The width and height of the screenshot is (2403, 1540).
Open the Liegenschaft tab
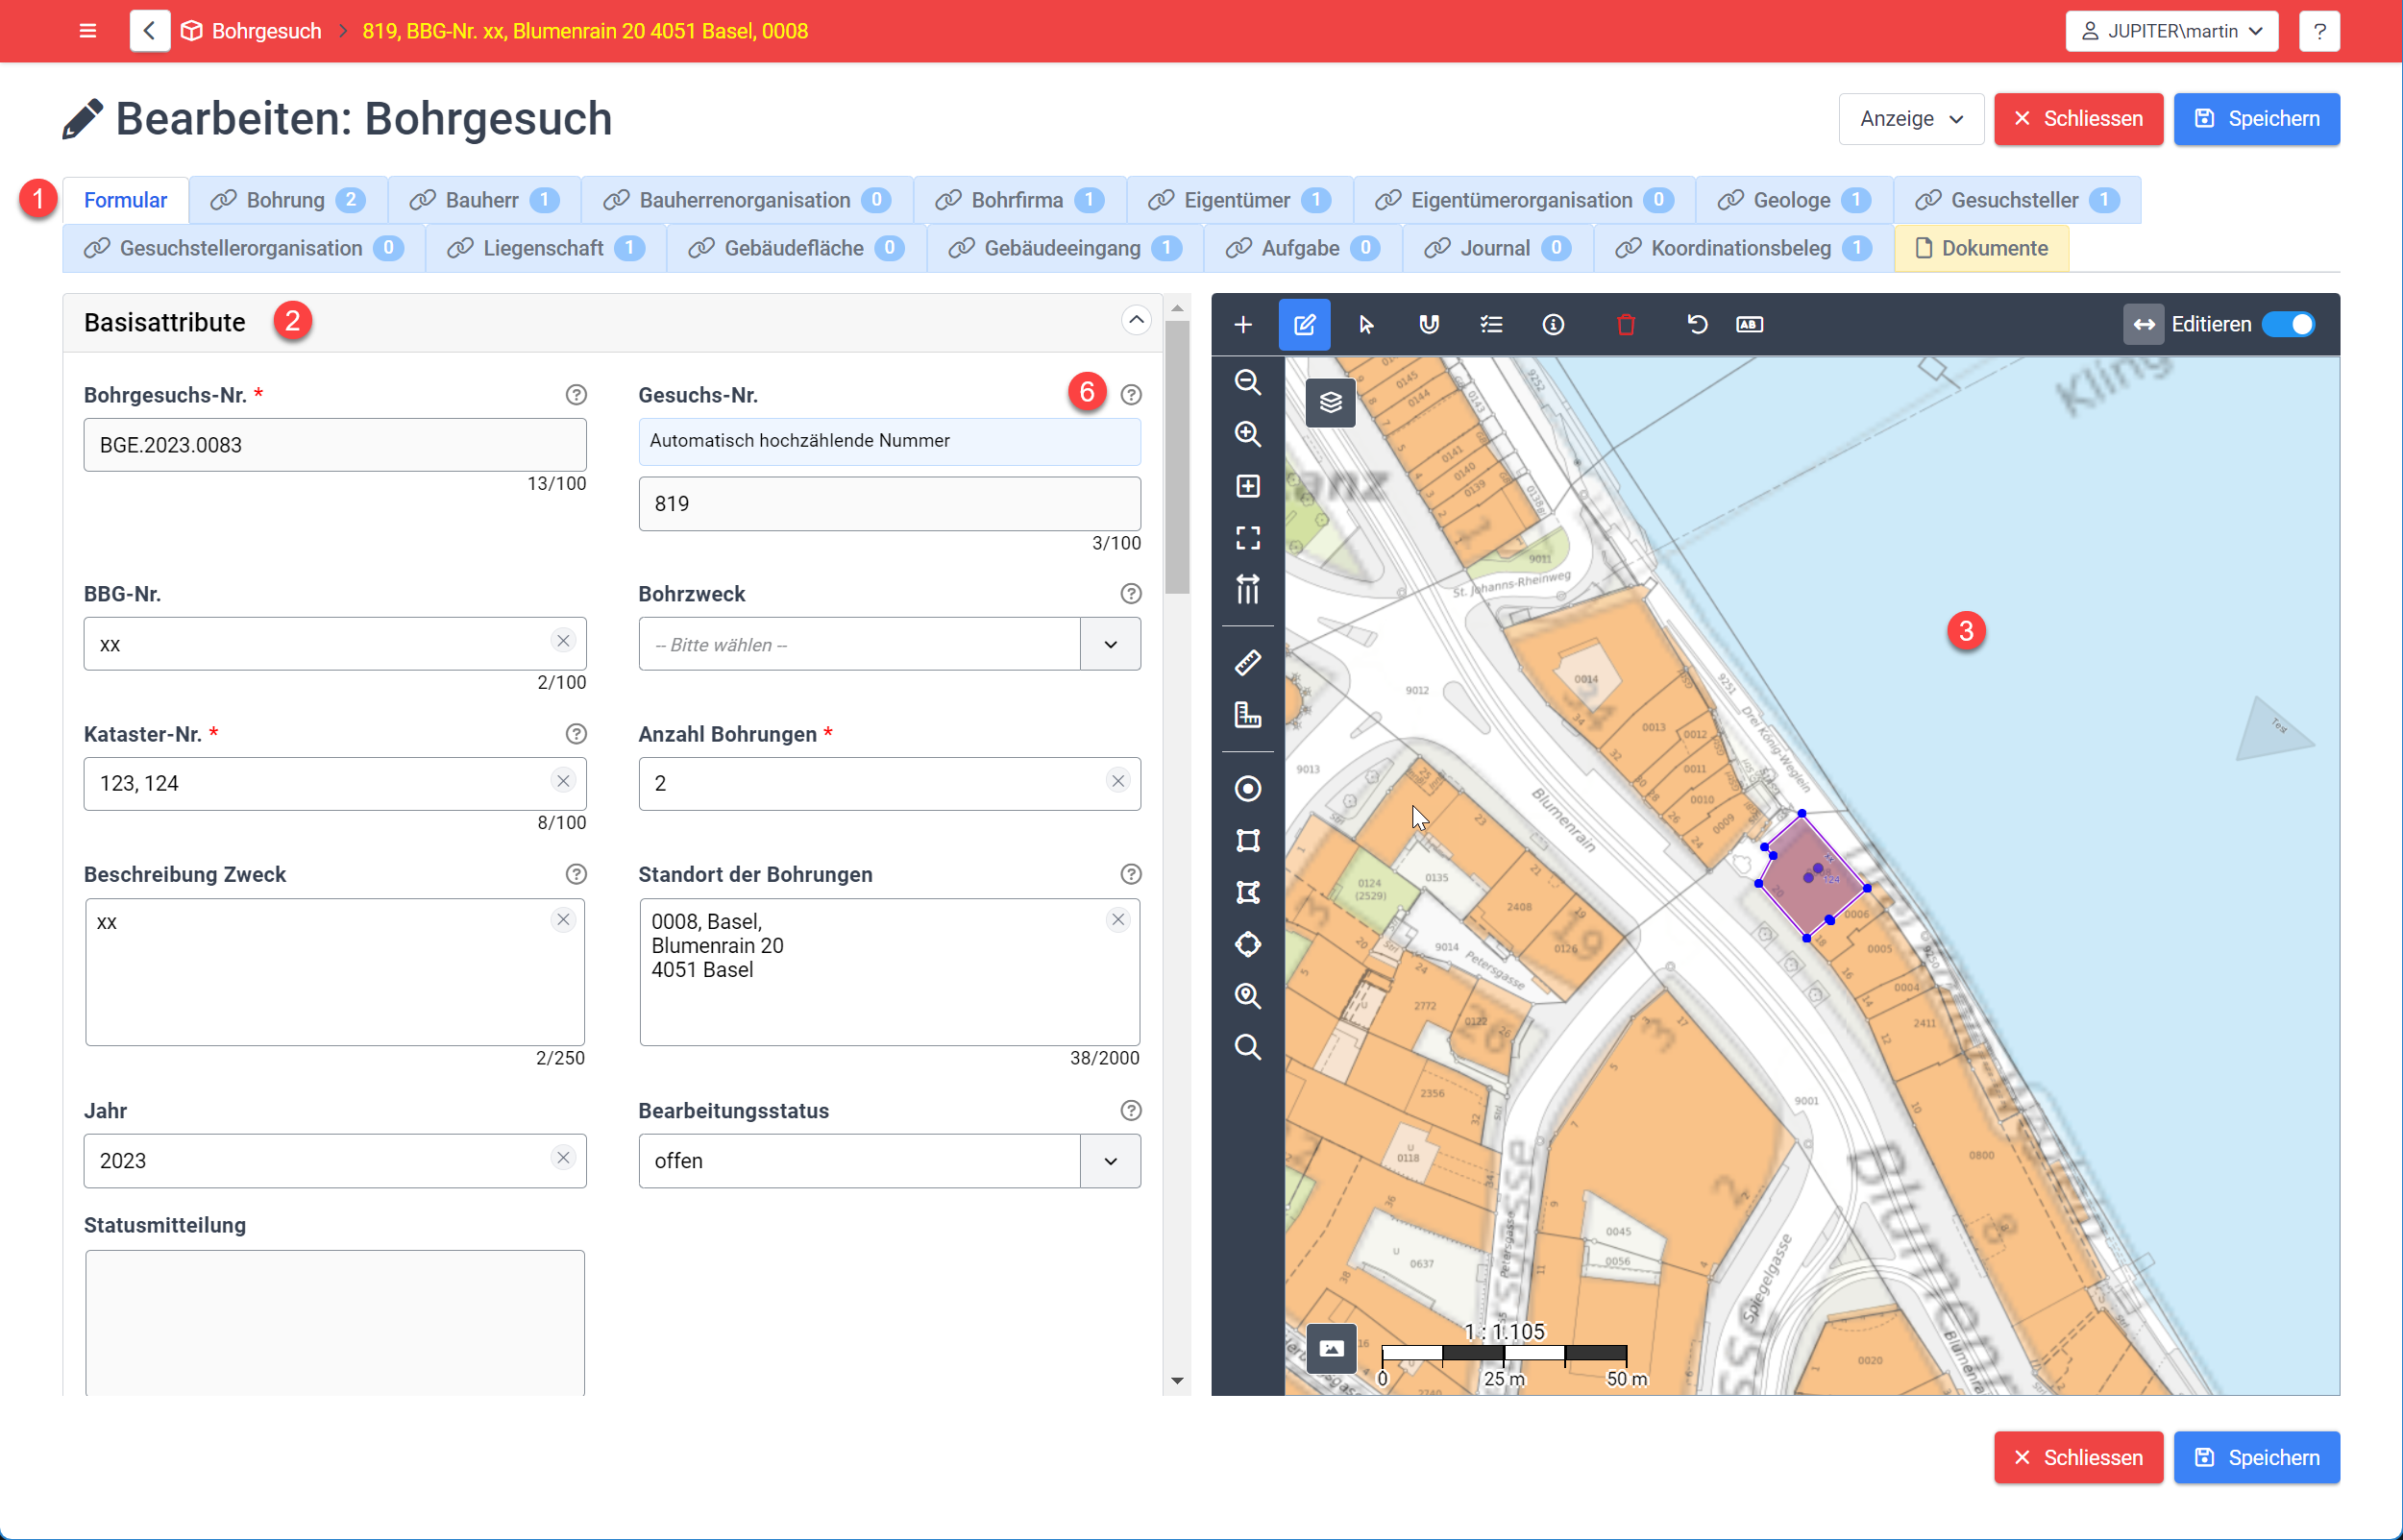click(x=546, y=248)
